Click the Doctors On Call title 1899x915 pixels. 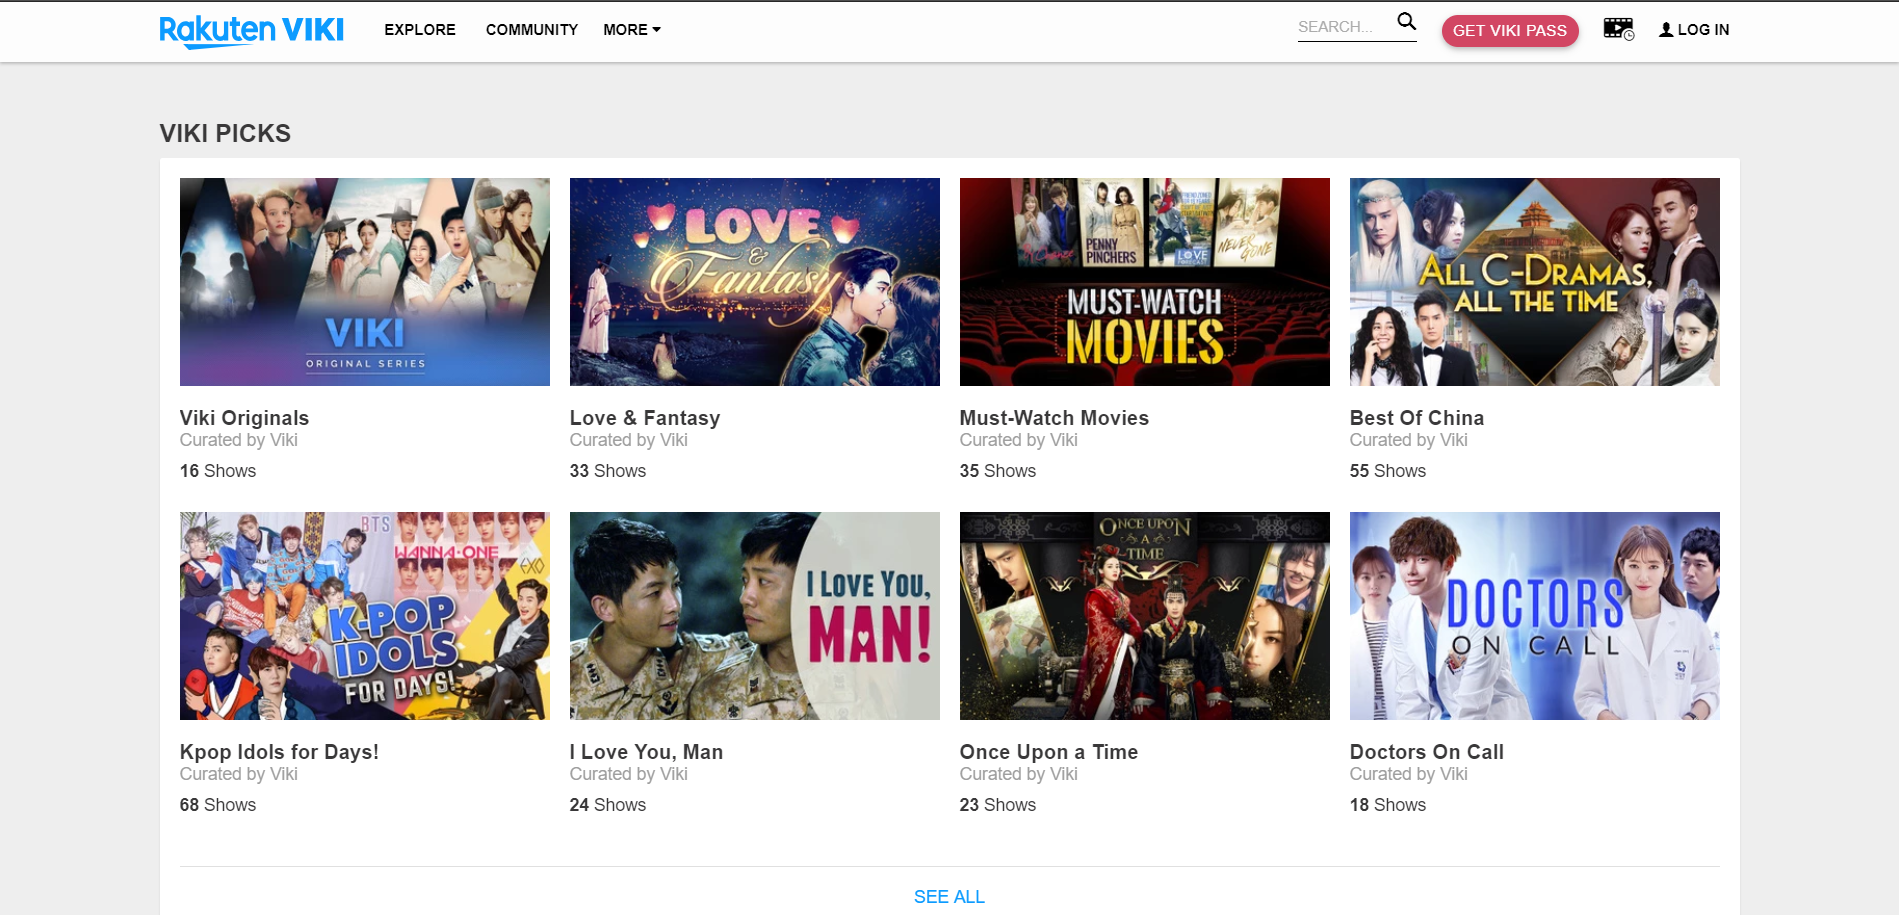coord(1427,752)
